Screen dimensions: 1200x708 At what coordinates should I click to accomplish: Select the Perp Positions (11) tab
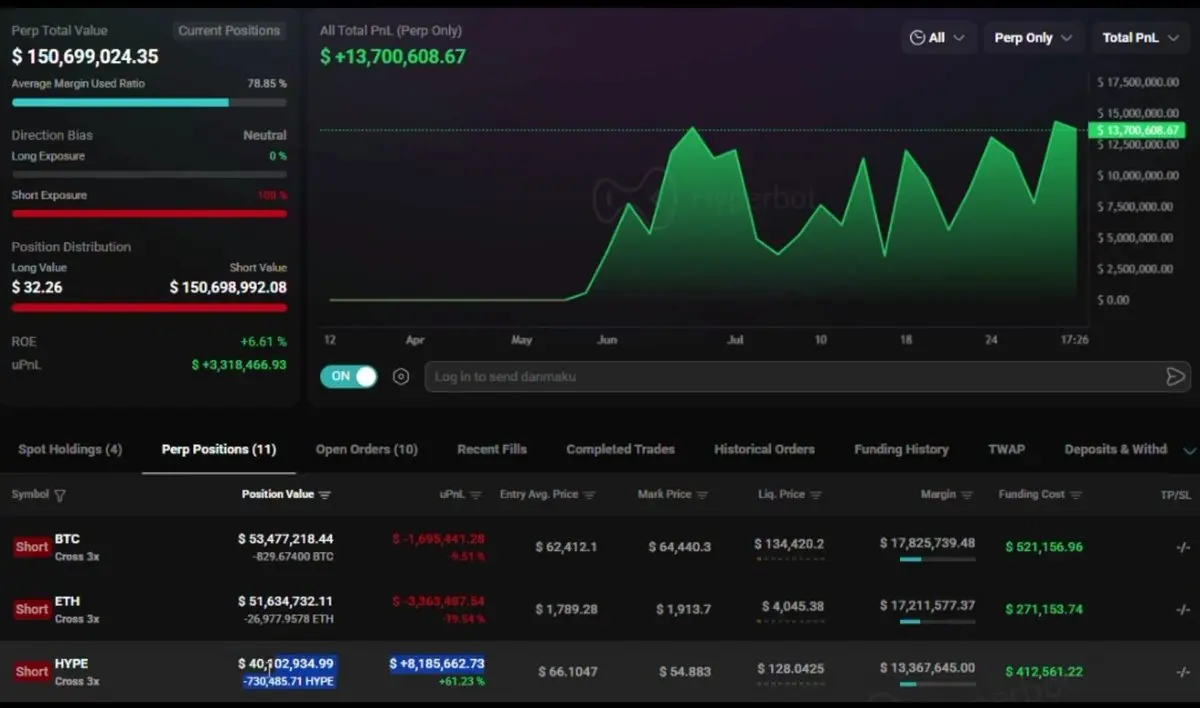pos(219,449)
